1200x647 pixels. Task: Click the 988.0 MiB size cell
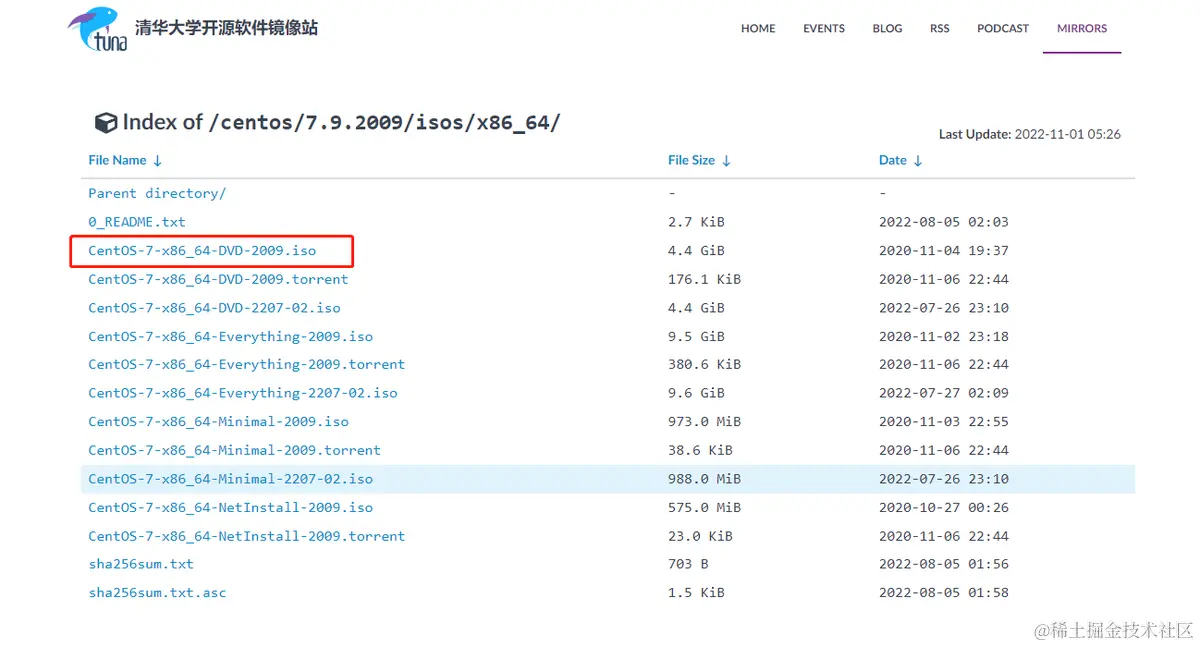704,479
